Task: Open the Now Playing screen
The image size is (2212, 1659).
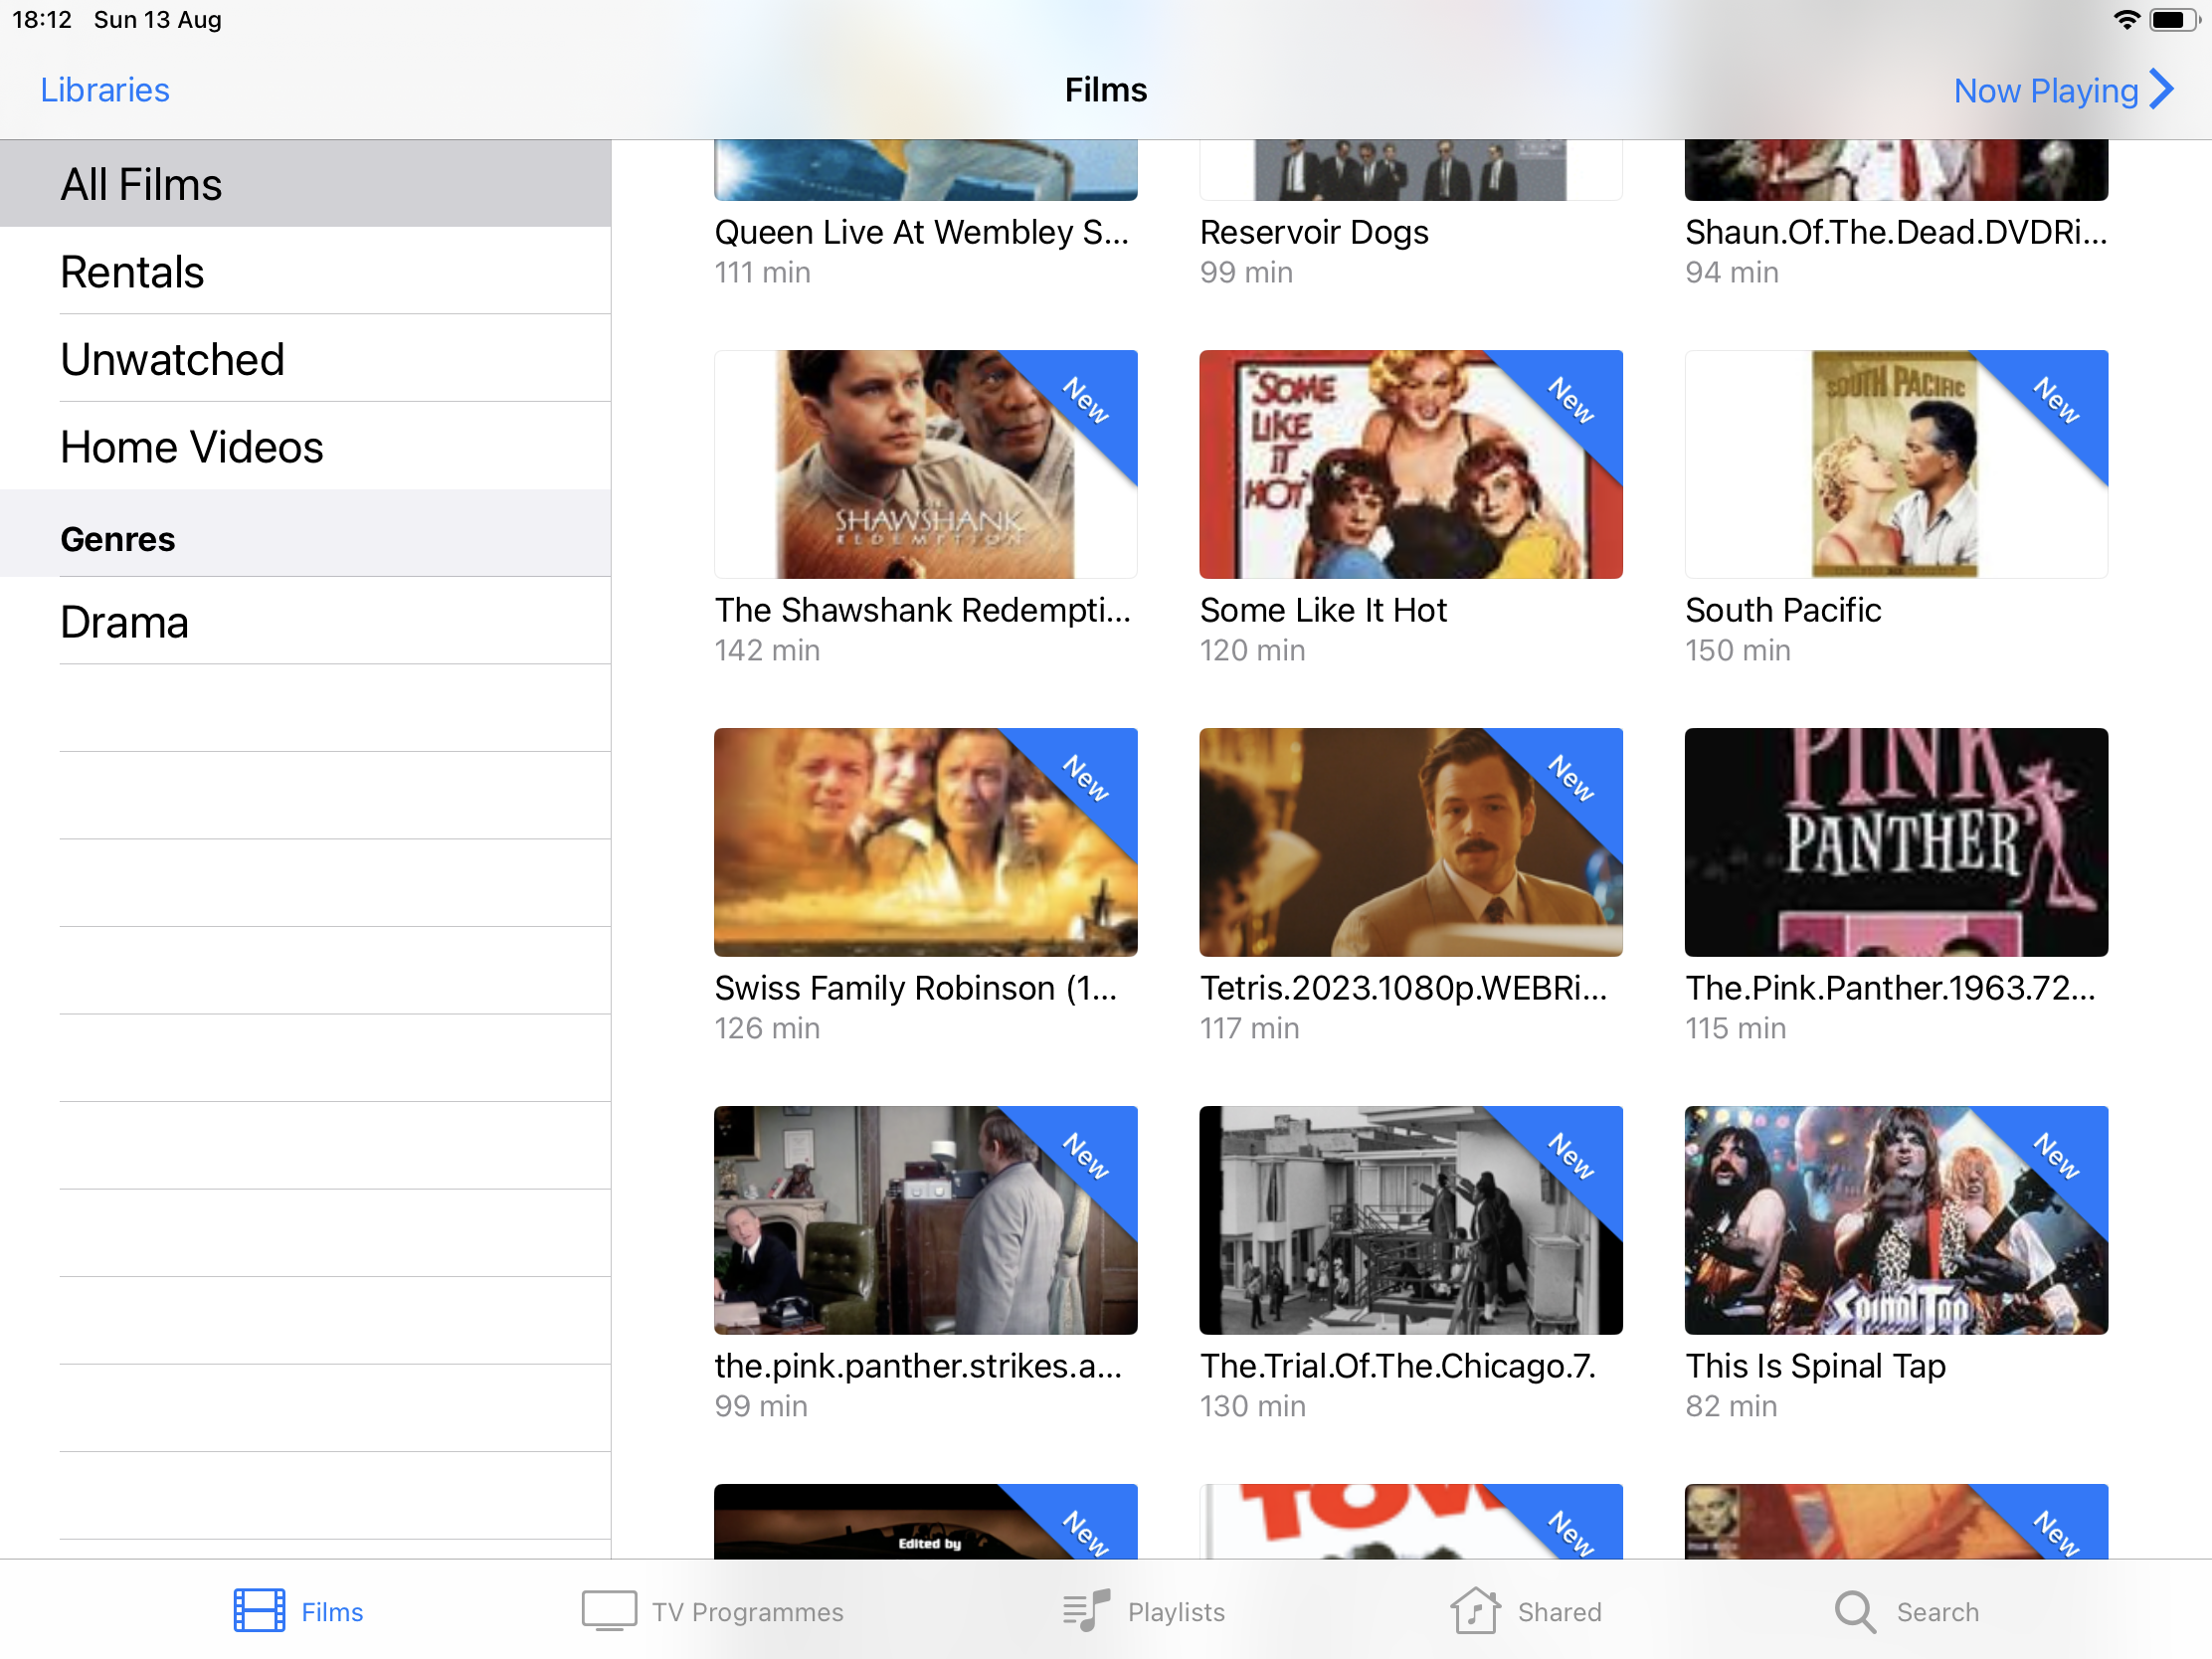Action: click(2045, 90)
